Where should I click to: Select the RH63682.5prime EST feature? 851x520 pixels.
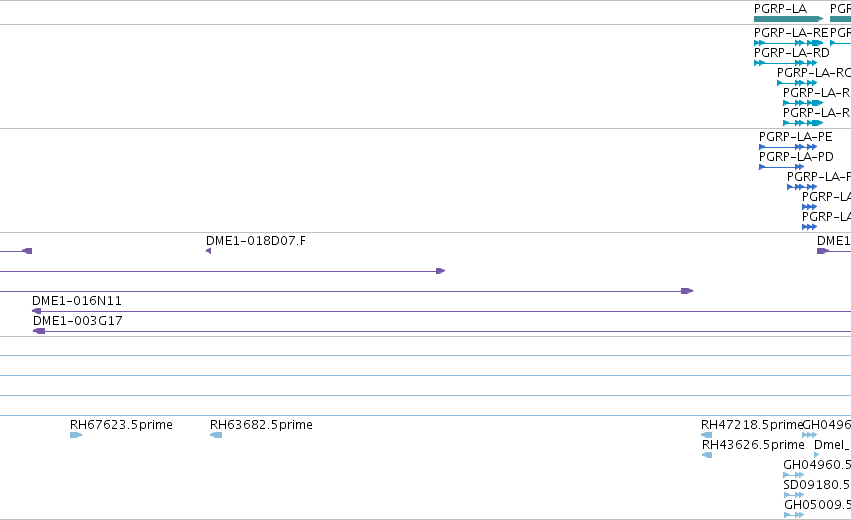(216, 435)
